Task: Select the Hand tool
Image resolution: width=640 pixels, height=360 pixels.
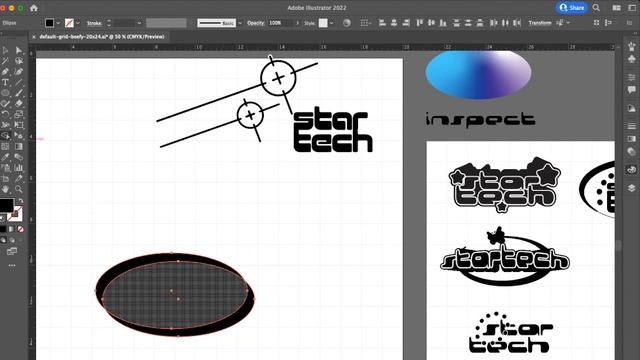Action: (5, 189)
